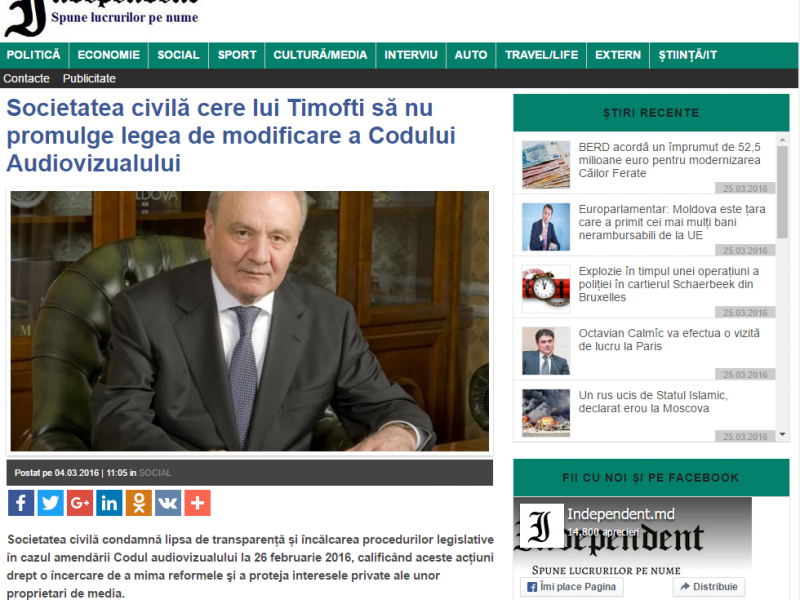Share article on Facebook icon
The width and height of the screenshot is (800, 600).
tap(21, 503)
